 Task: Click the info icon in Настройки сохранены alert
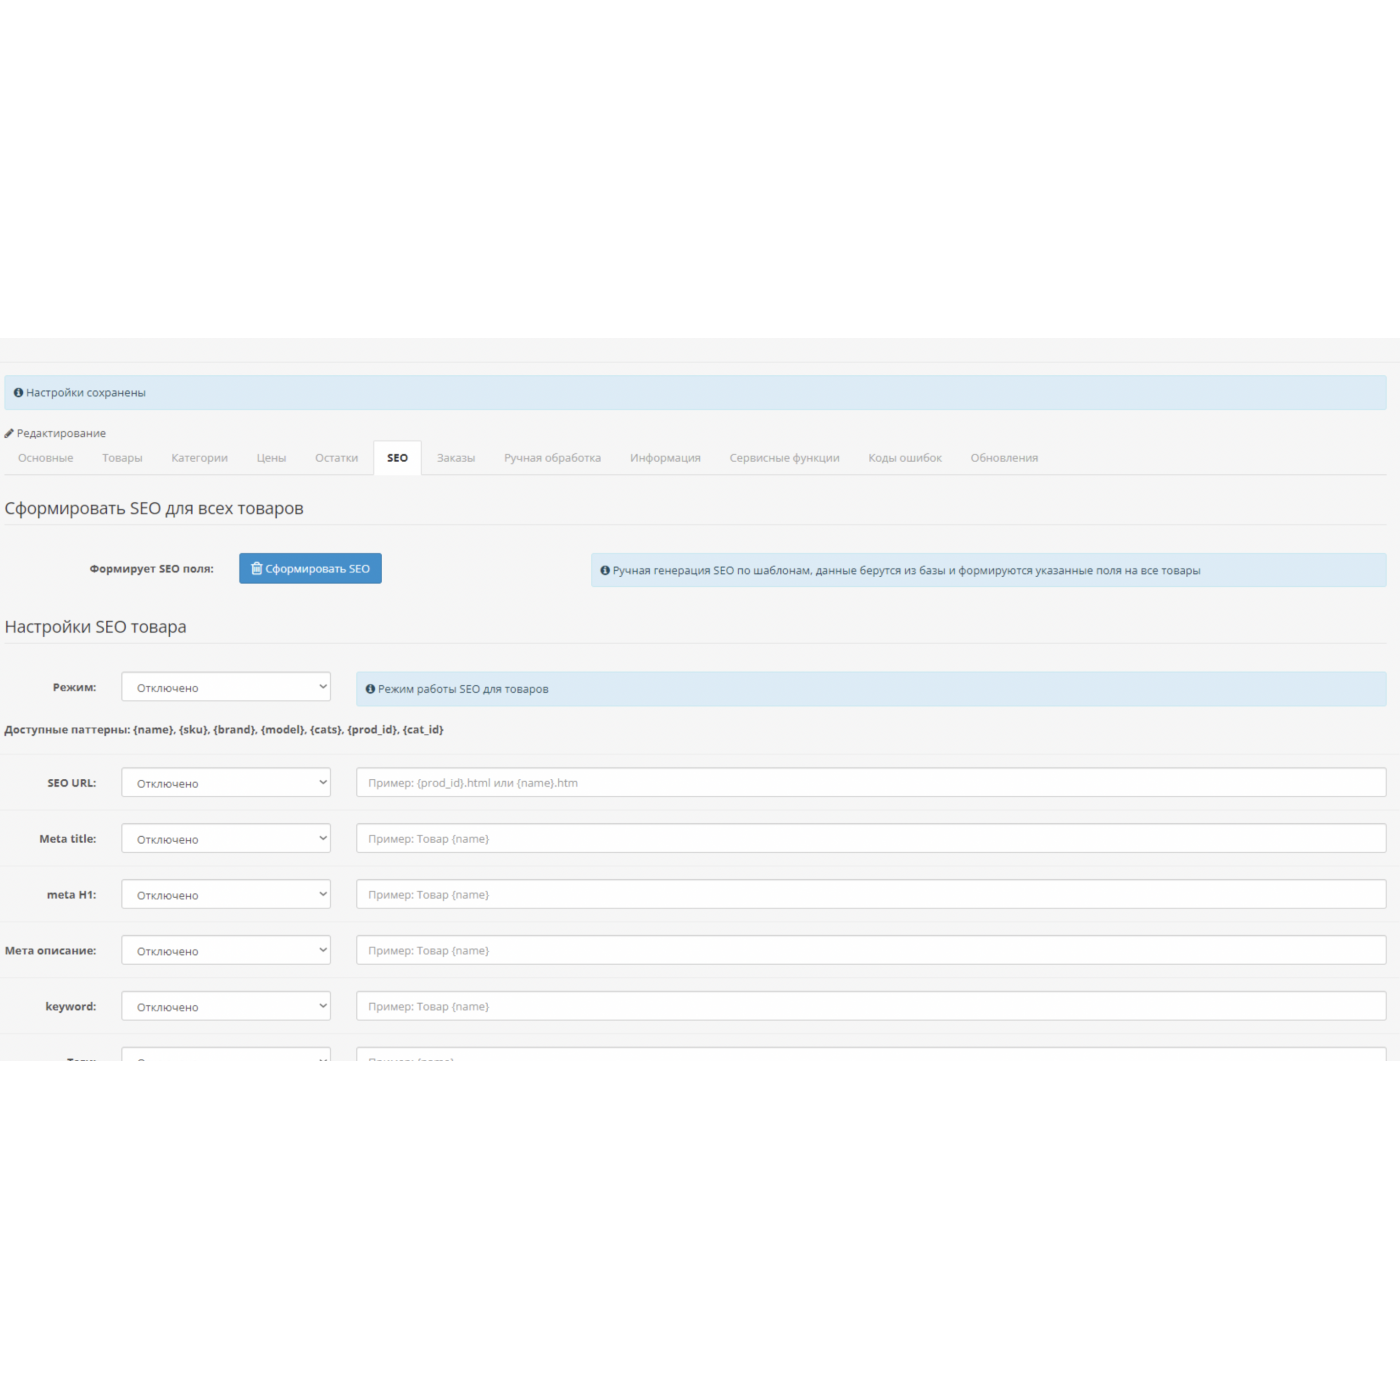[x=18, y=393]
